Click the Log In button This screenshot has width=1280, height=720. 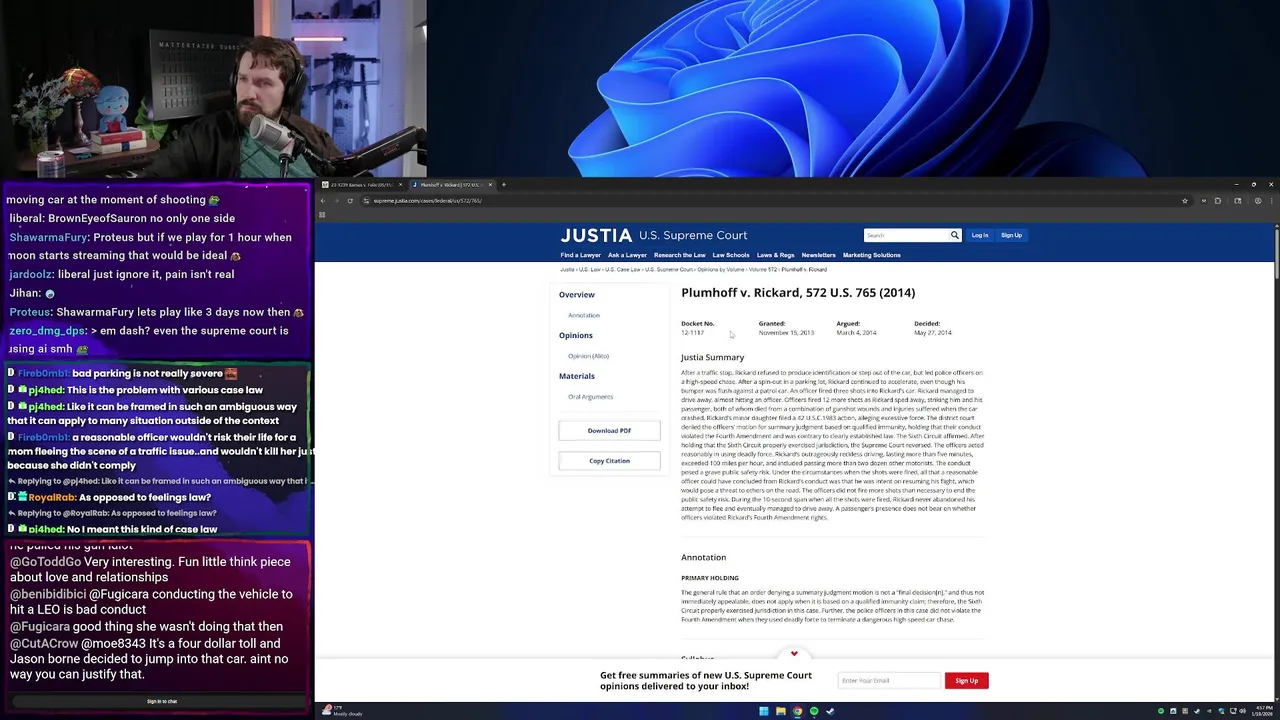tap(980, 235)
